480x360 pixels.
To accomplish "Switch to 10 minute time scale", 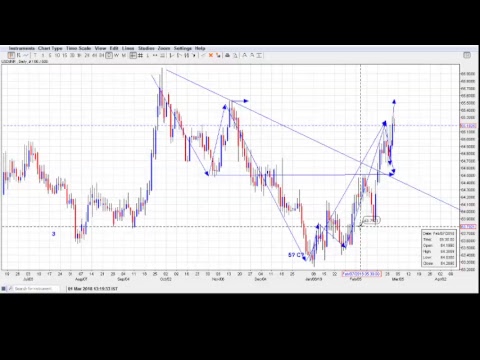I will 57,55.
